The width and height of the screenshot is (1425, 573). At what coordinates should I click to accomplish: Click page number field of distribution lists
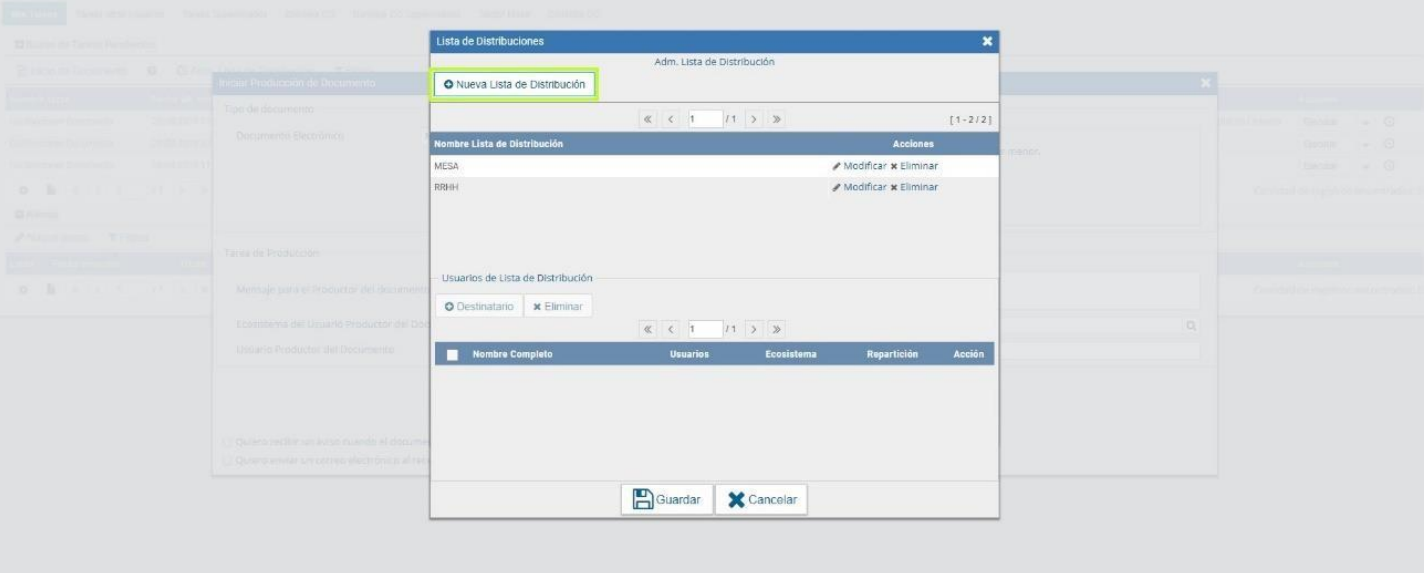(x=703, y=120)
